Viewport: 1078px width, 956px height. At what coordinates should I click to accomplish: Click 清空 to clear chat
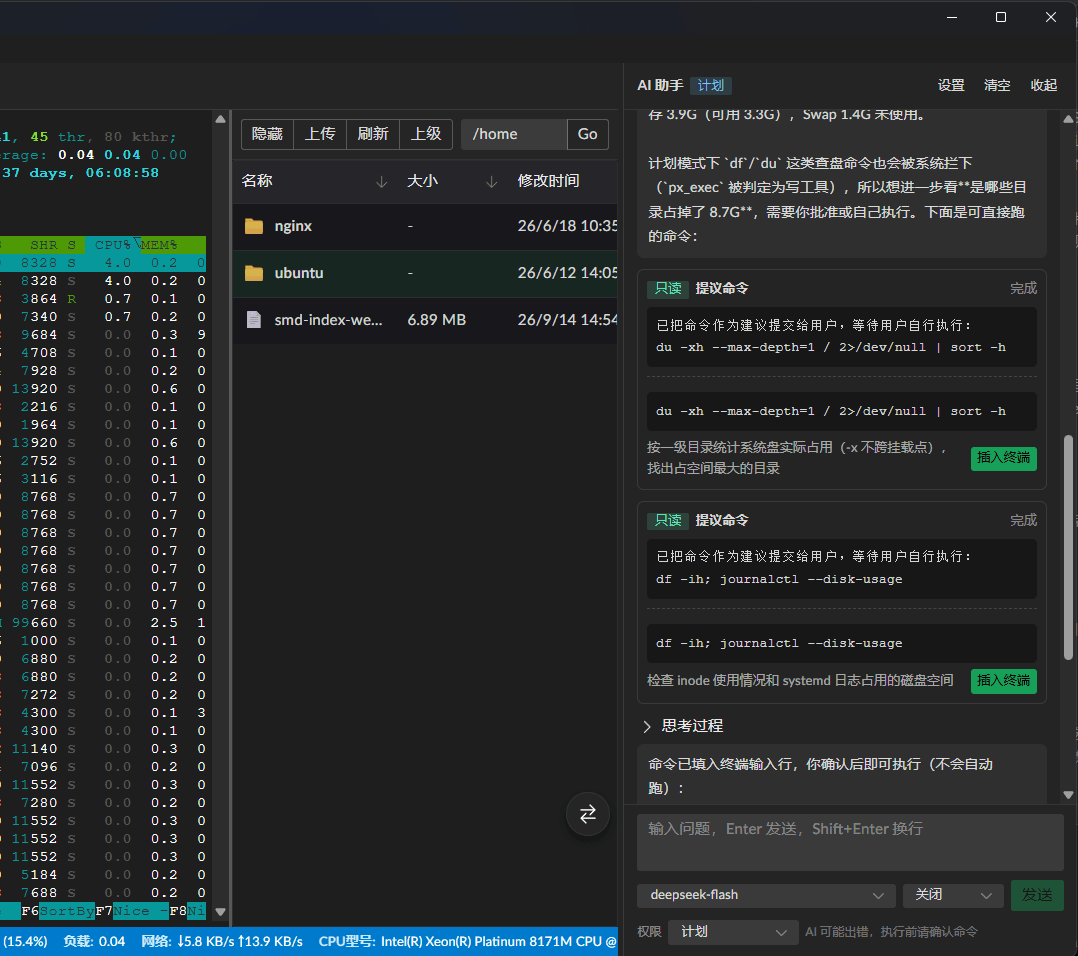pyautogui.click(x=997, y=85)
